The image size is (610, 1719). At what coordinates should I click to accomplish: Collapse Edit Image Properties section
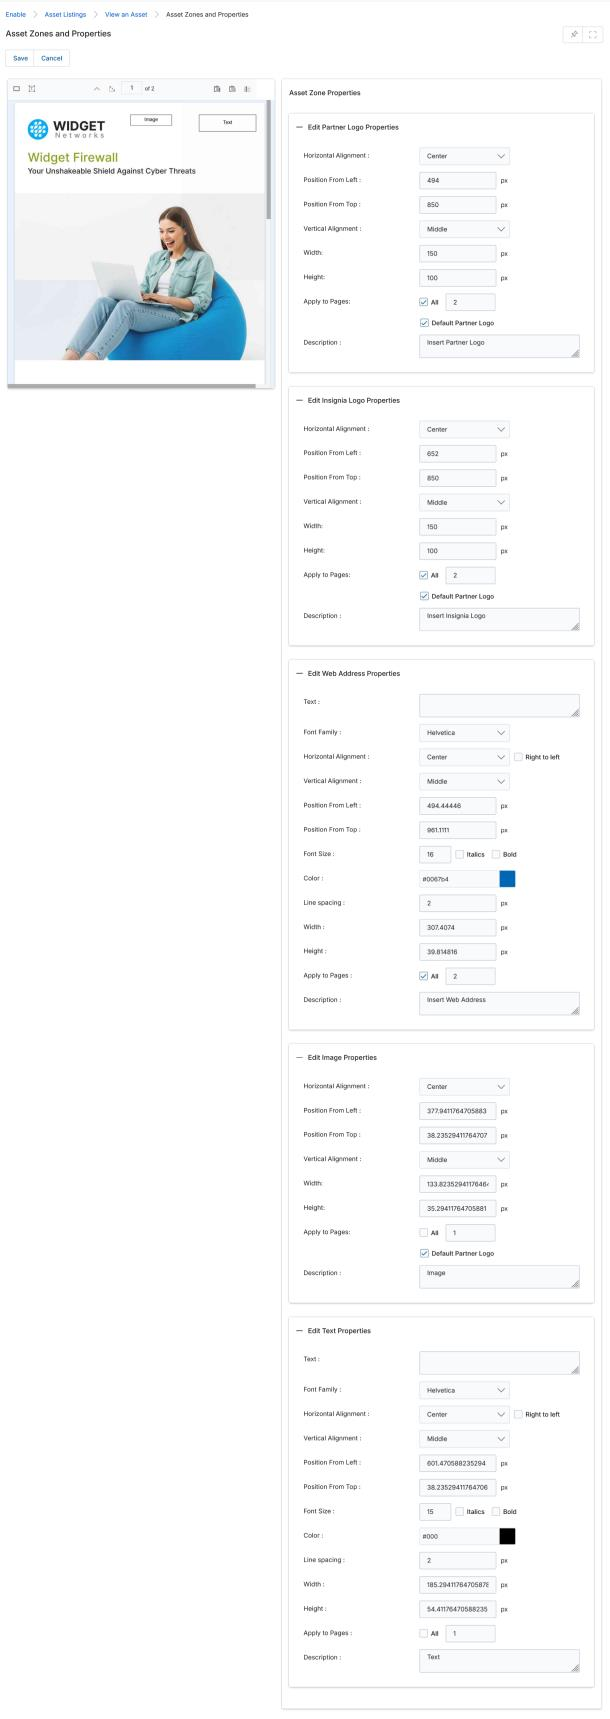(x=300, y=1057)
